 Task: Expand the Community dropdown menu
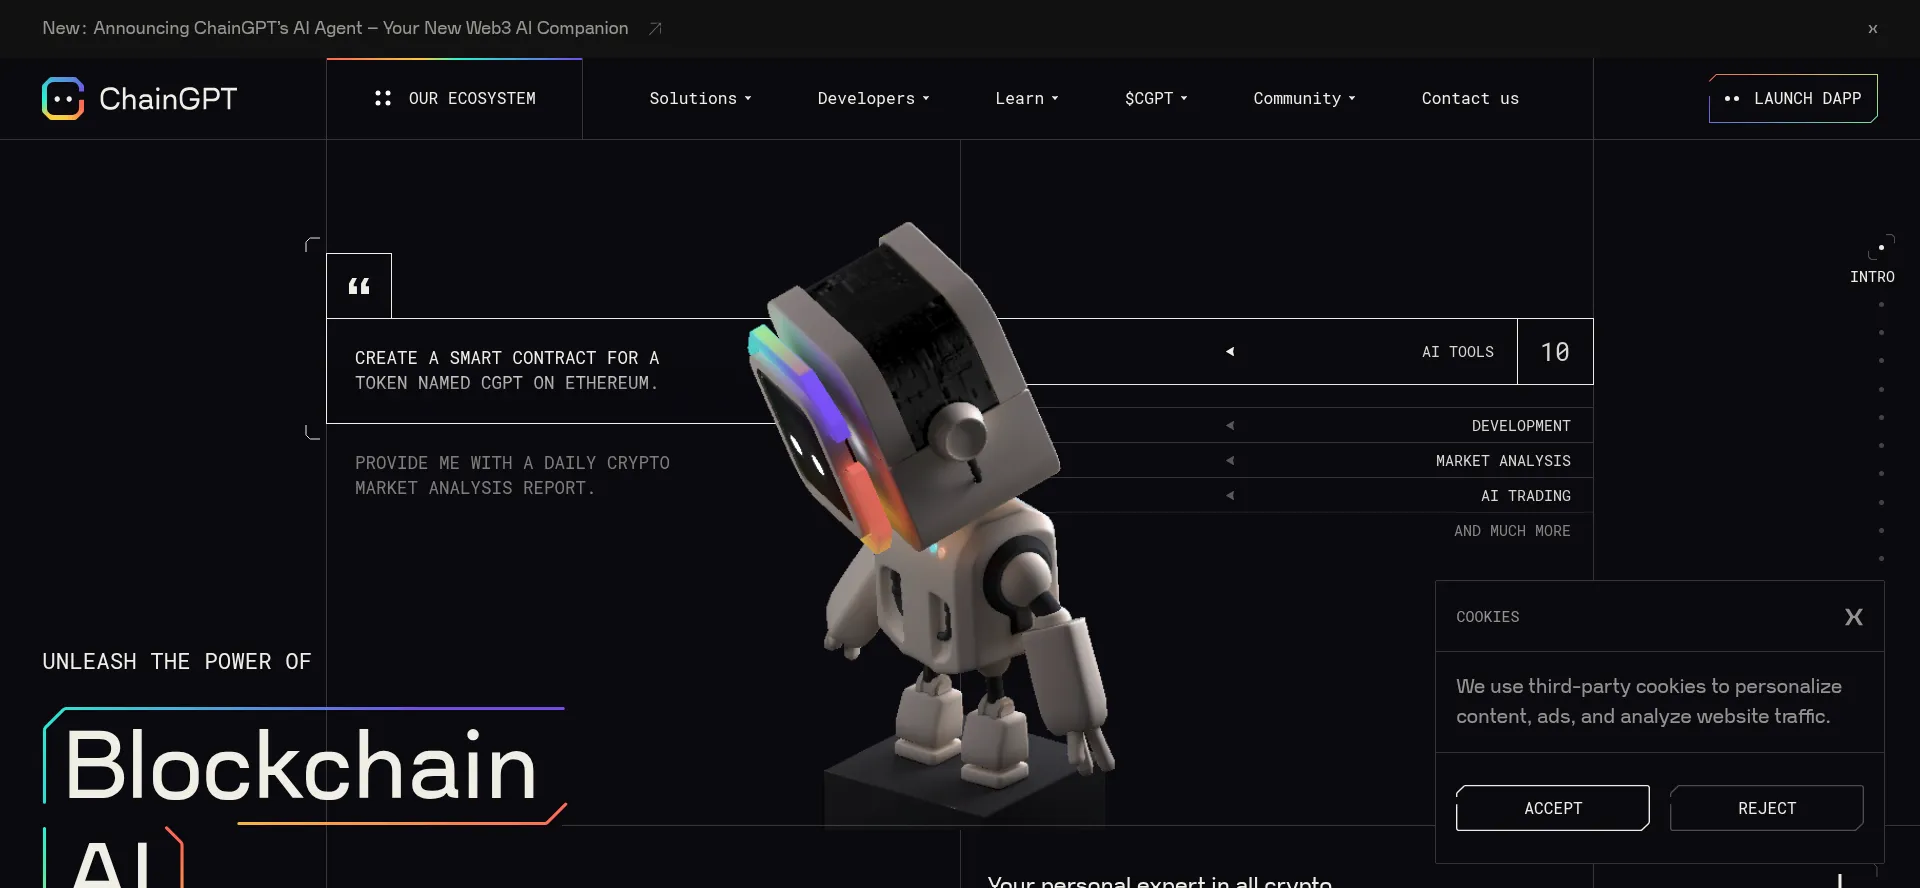pyautogui.click(x=1304, y=98)
